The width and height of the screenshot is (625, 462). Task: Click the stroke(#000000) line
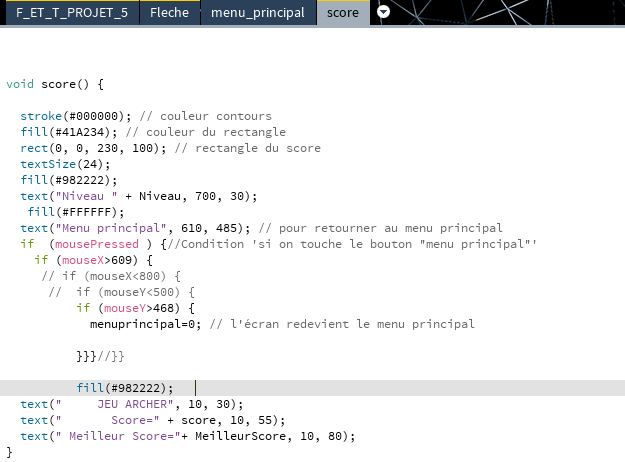point(146,116)
